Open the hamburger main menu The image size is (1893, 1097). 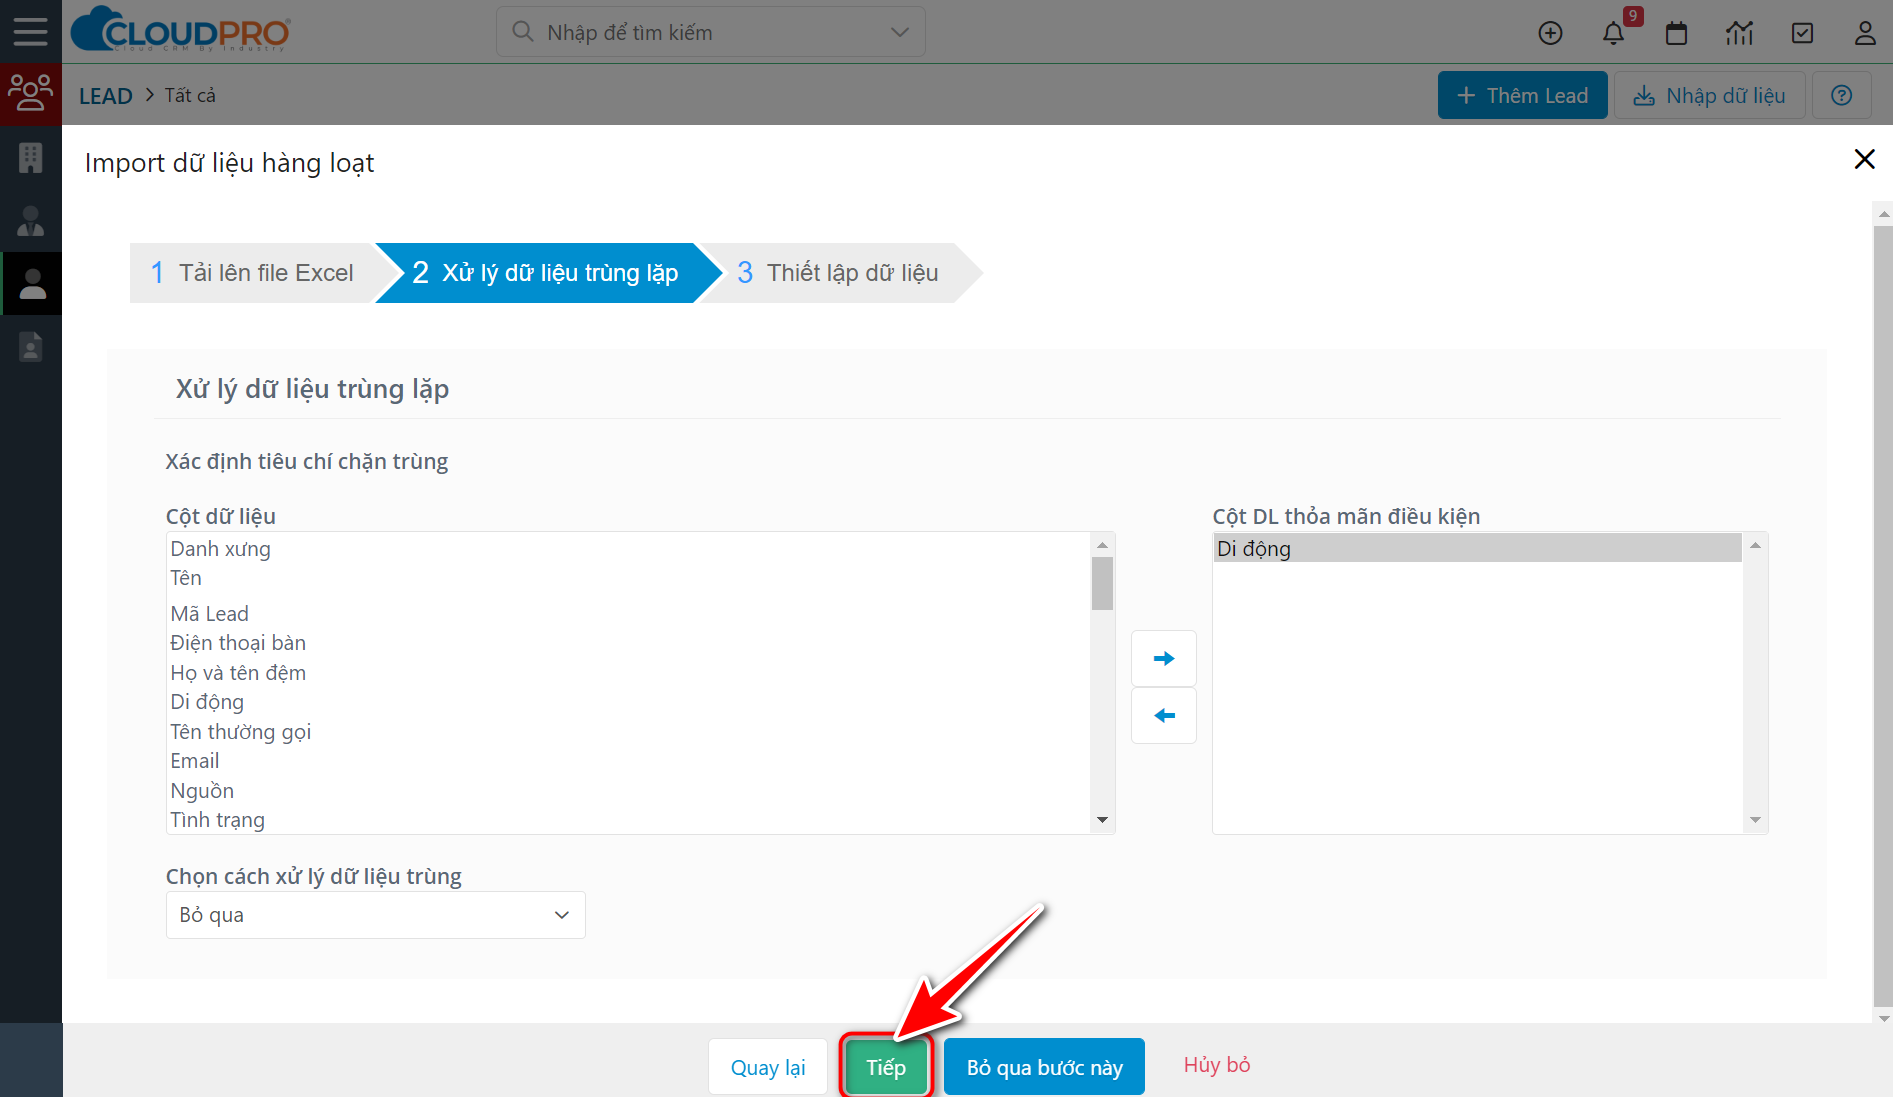(x=30, y=32)
